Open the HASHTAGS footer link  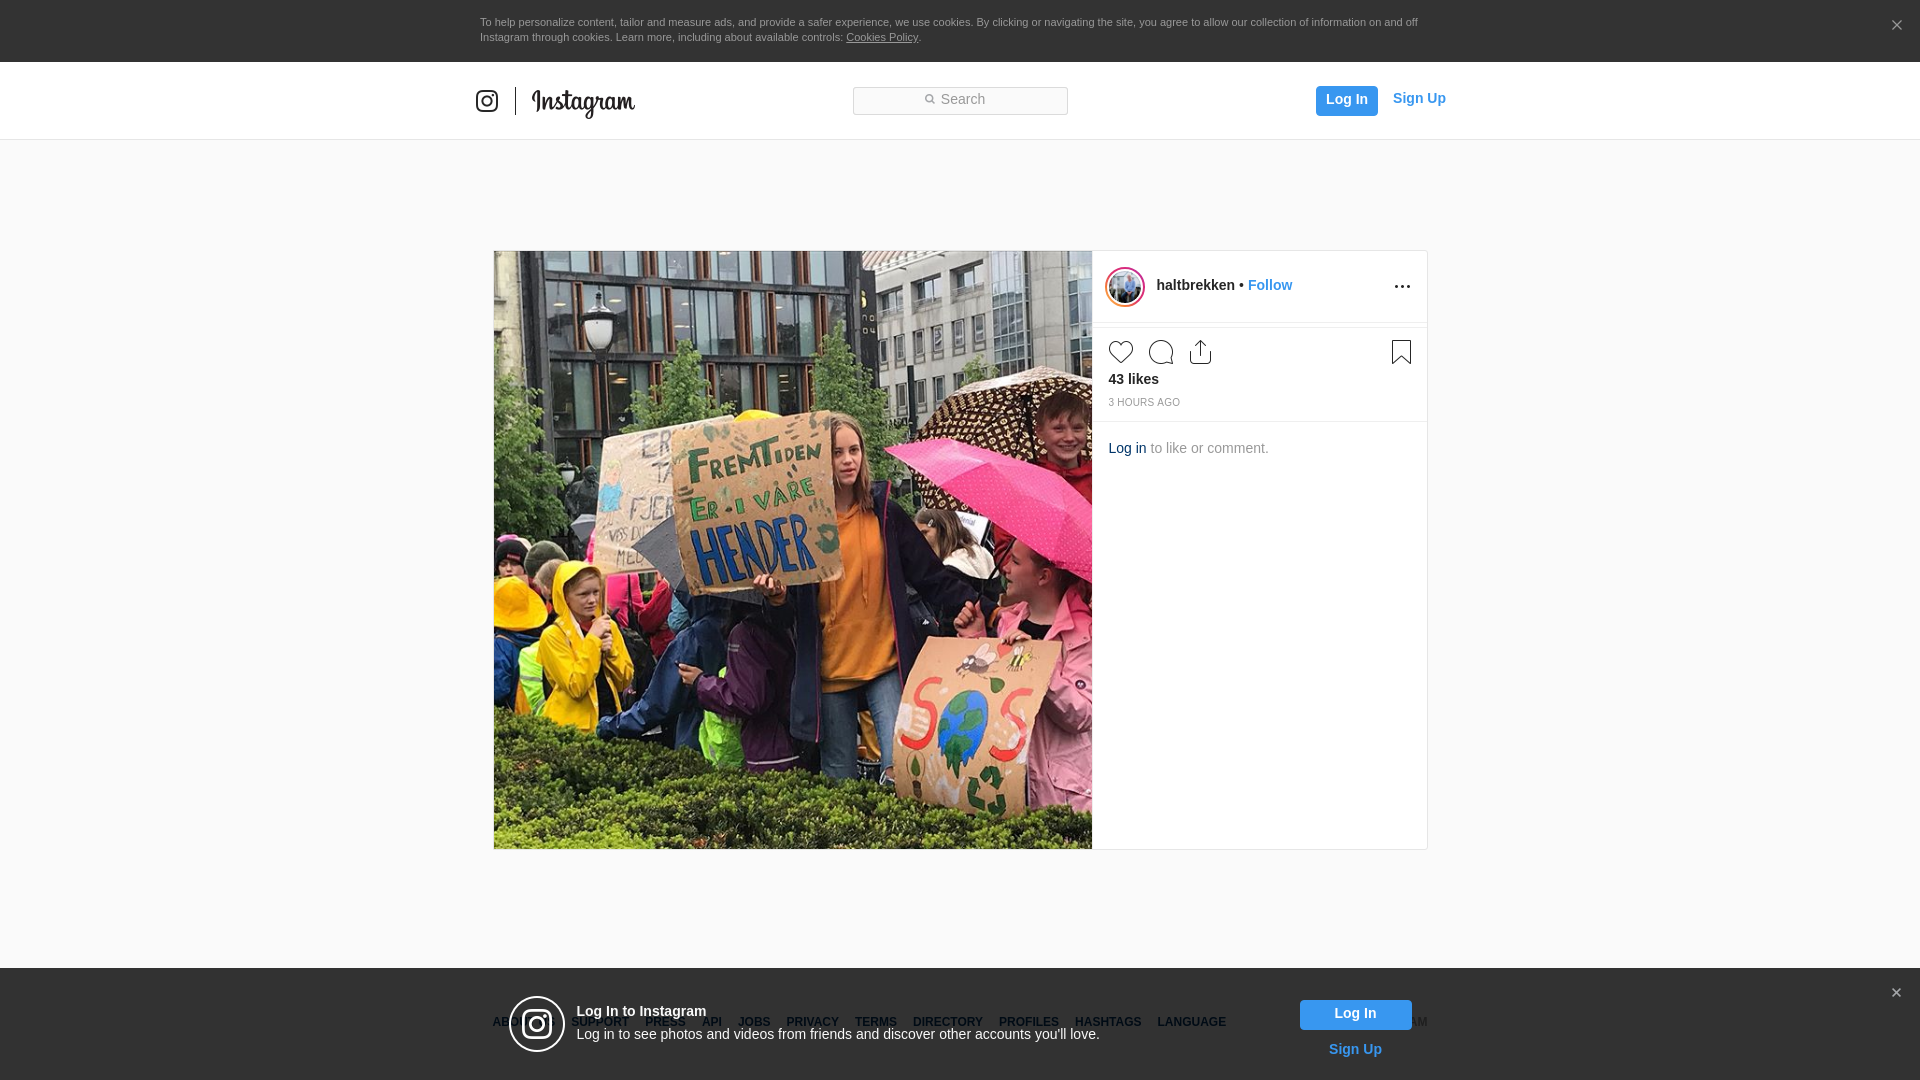[x=1107, y=1022]
